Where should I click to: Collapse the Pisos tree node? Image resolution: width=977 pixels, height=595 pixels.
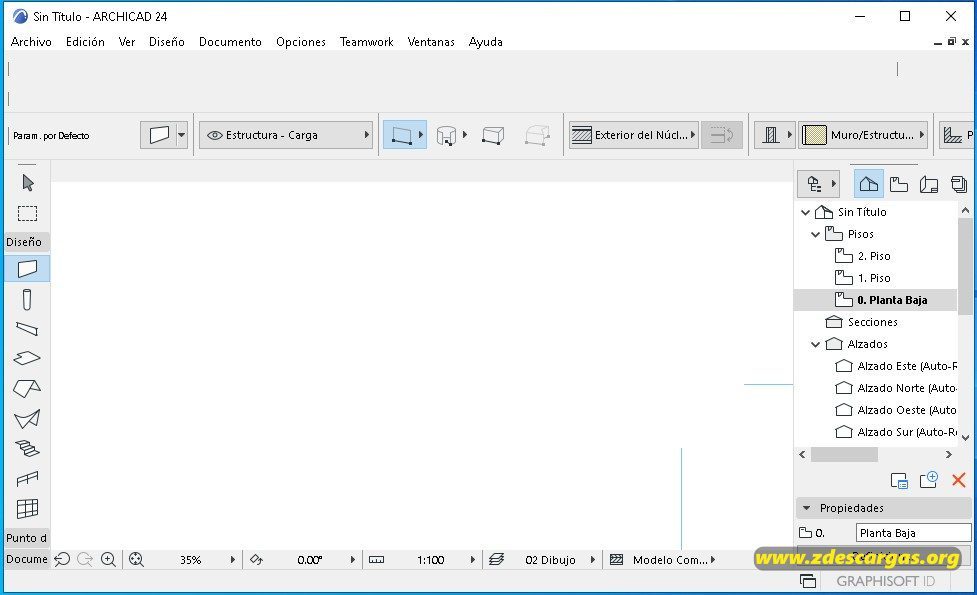tap(815, 234)
